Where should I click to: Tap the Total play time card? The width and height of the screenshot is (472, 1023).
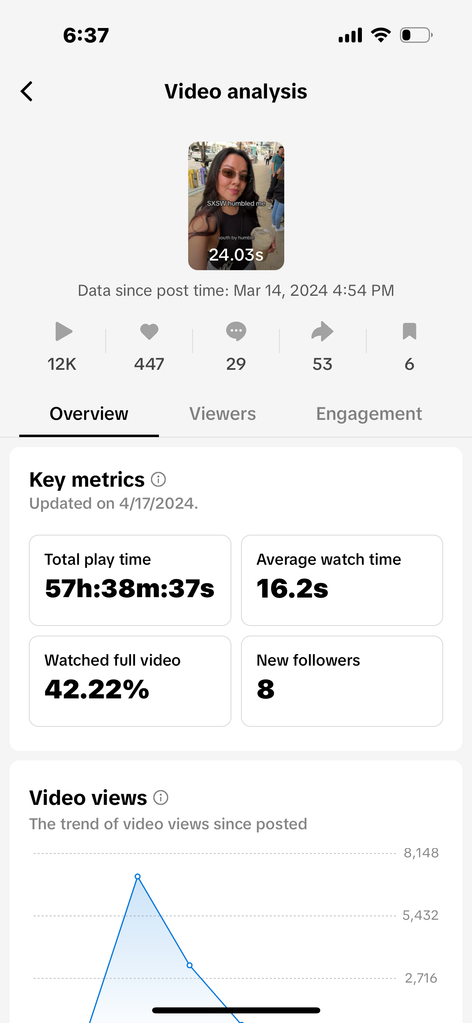point(130,580)
